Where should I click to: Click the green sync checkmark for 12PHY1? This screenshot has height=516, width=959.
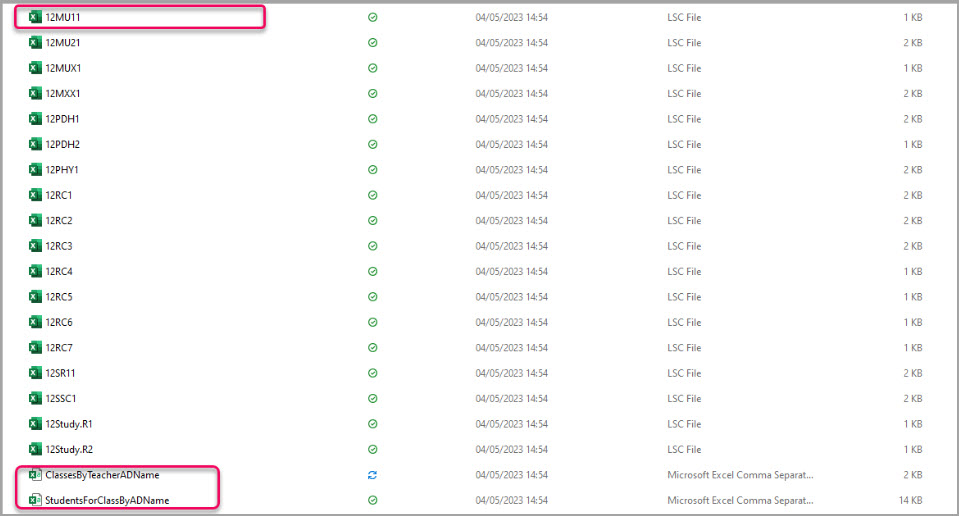coord(372,169)
